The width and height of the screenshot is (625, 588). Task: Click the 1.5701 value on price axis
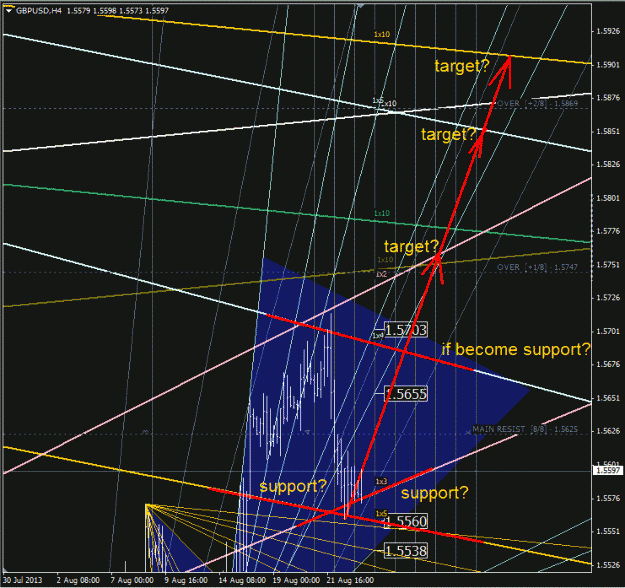click(608, 331)
